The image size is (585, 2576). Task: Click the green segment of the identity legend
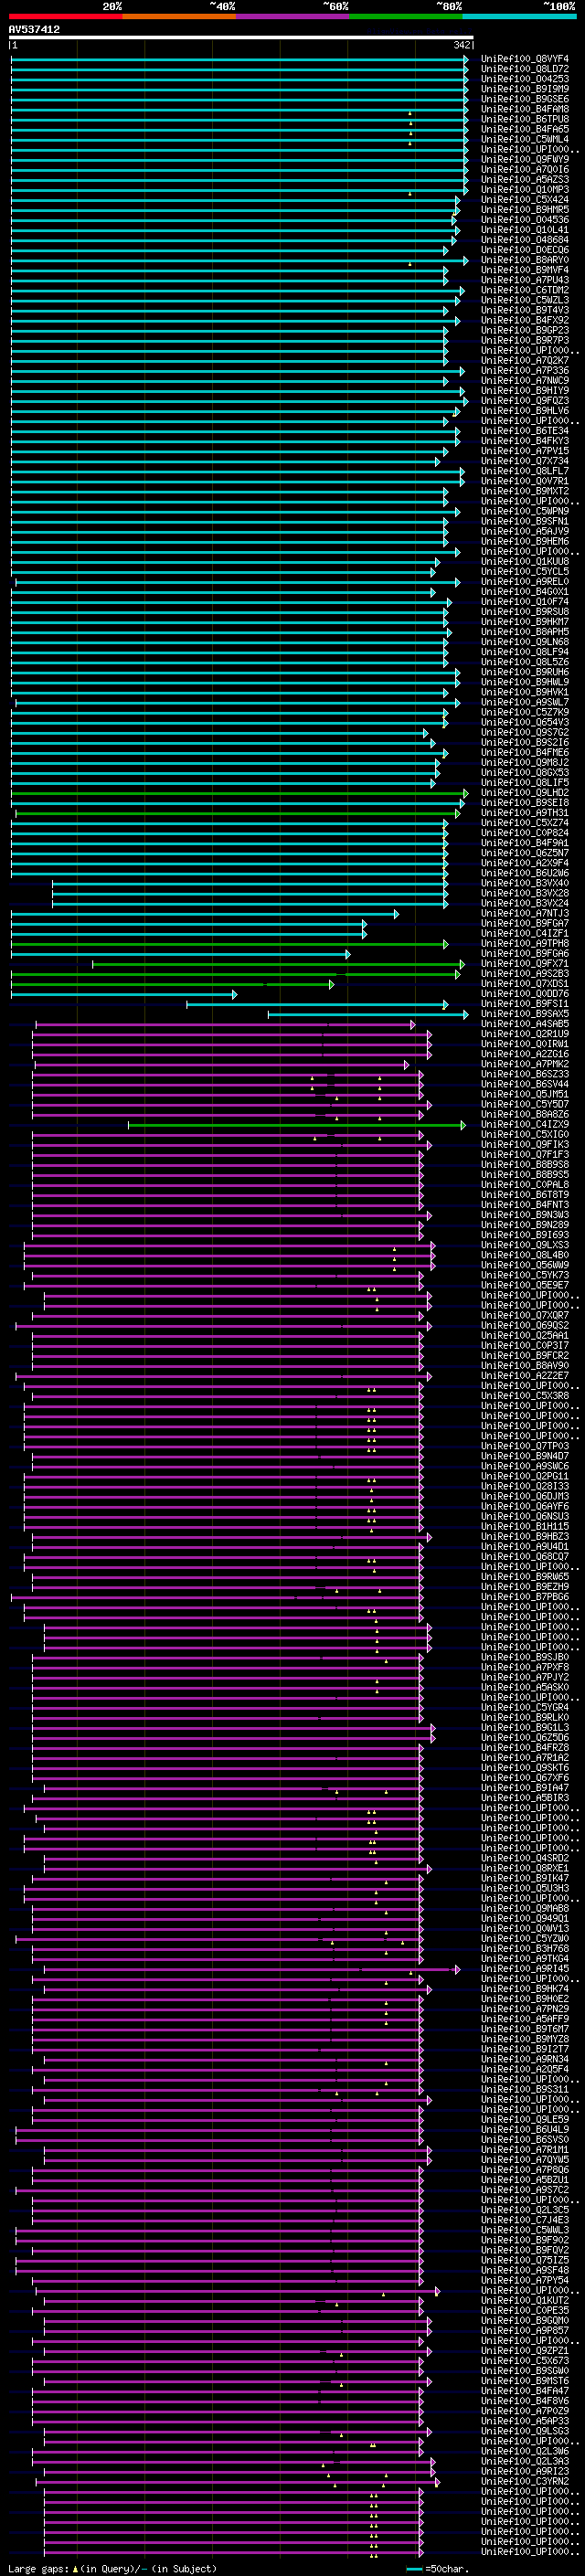tap(406, 16)
